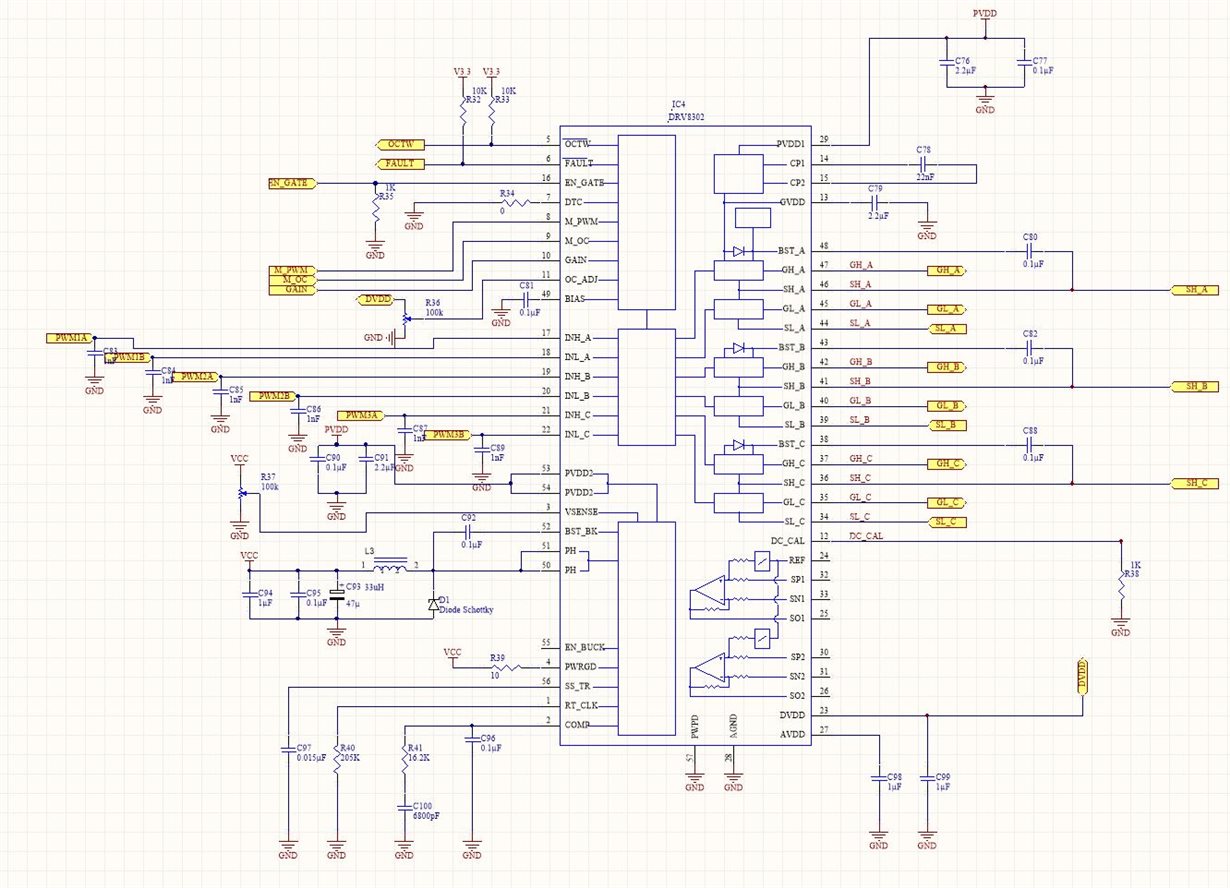Viewport: 1230px width, 888px height.
Task: Select the yellow M_OC port
Action: (291, 280)
